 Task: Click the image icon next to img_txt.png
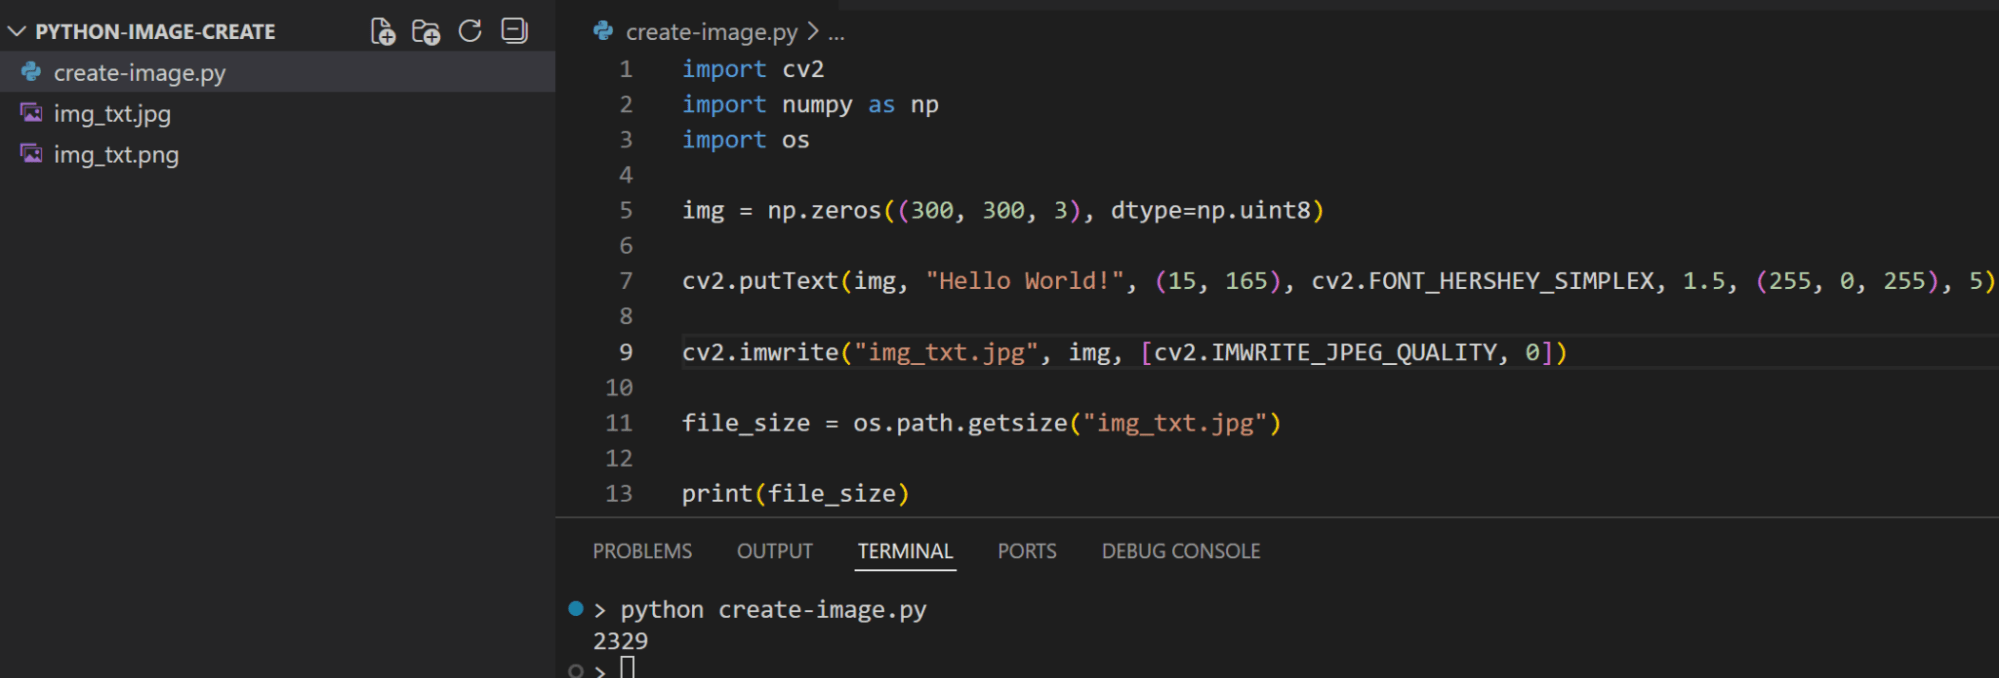(x=32, y=154)
